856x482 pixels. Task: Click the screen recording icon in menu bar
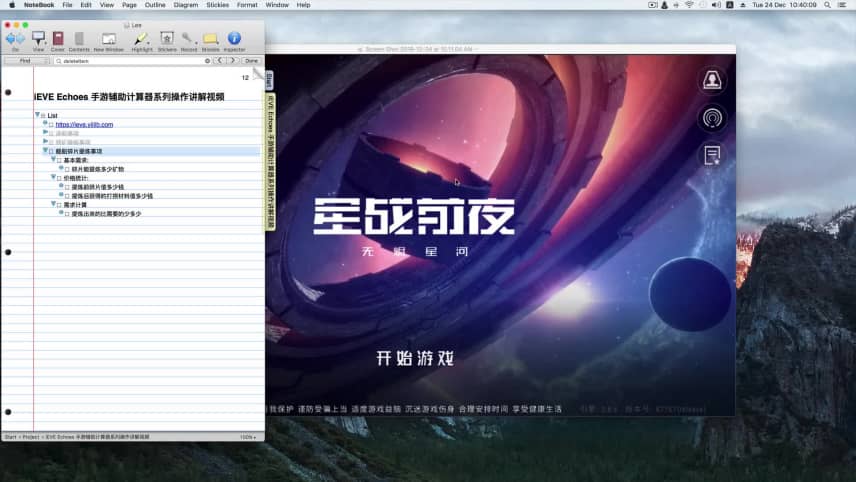(652, 5)
